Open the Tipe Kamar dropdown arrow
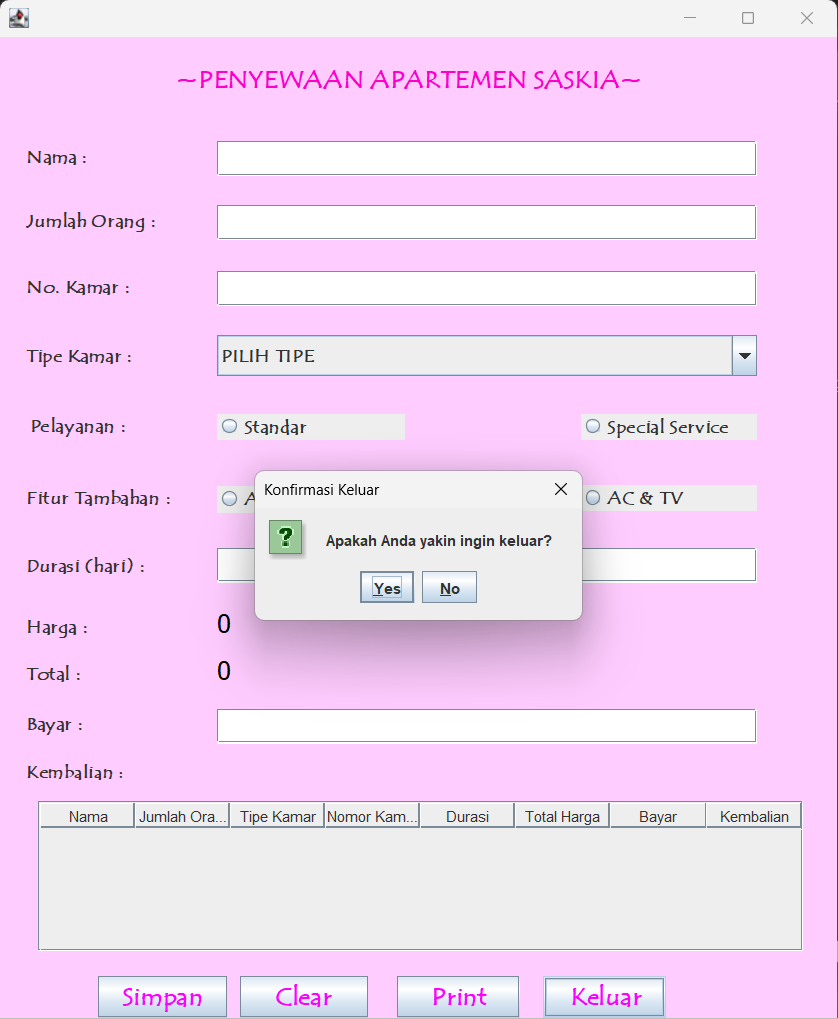Viewport: 838px width, 1019px height. pyautogui.click(x=744, y=356)
